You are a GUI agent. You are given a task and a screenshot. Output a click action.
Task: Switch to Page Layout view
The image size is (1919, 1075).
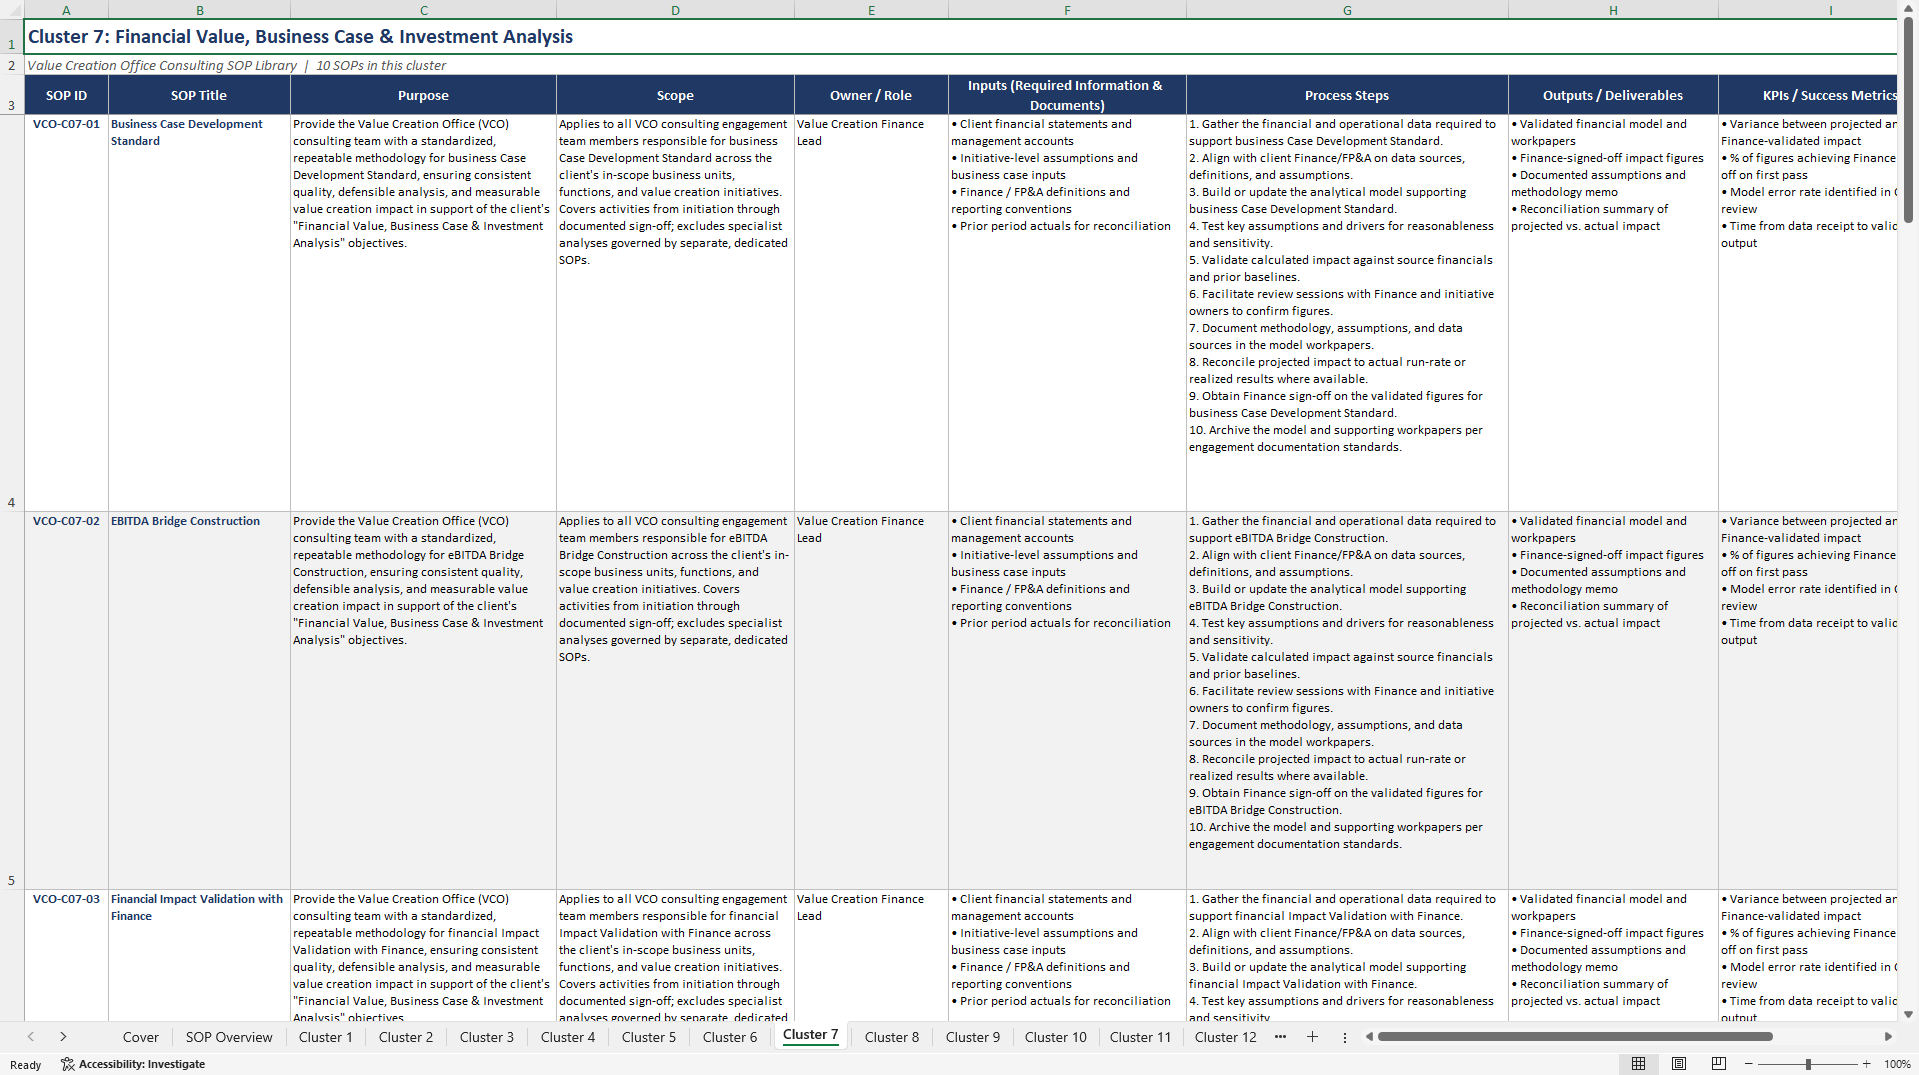pyautogui.click(x=1679, y=1064)
